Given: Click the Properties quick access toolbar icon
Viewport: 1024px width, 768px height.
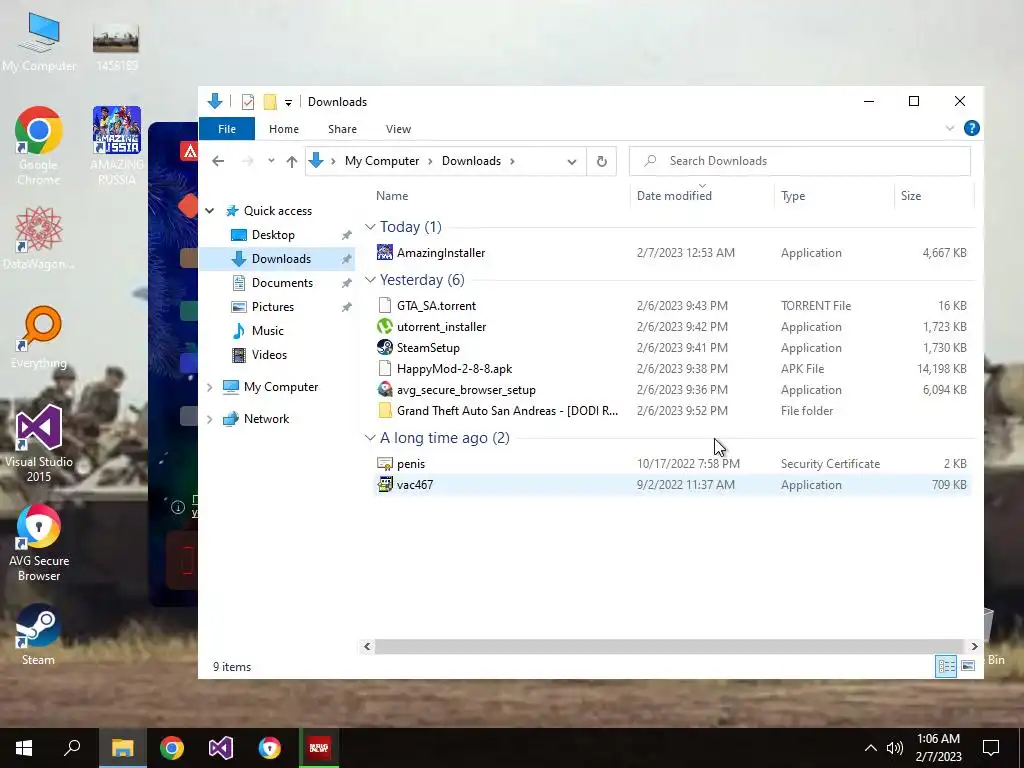Looking at the screenshot, I should 248,102.
